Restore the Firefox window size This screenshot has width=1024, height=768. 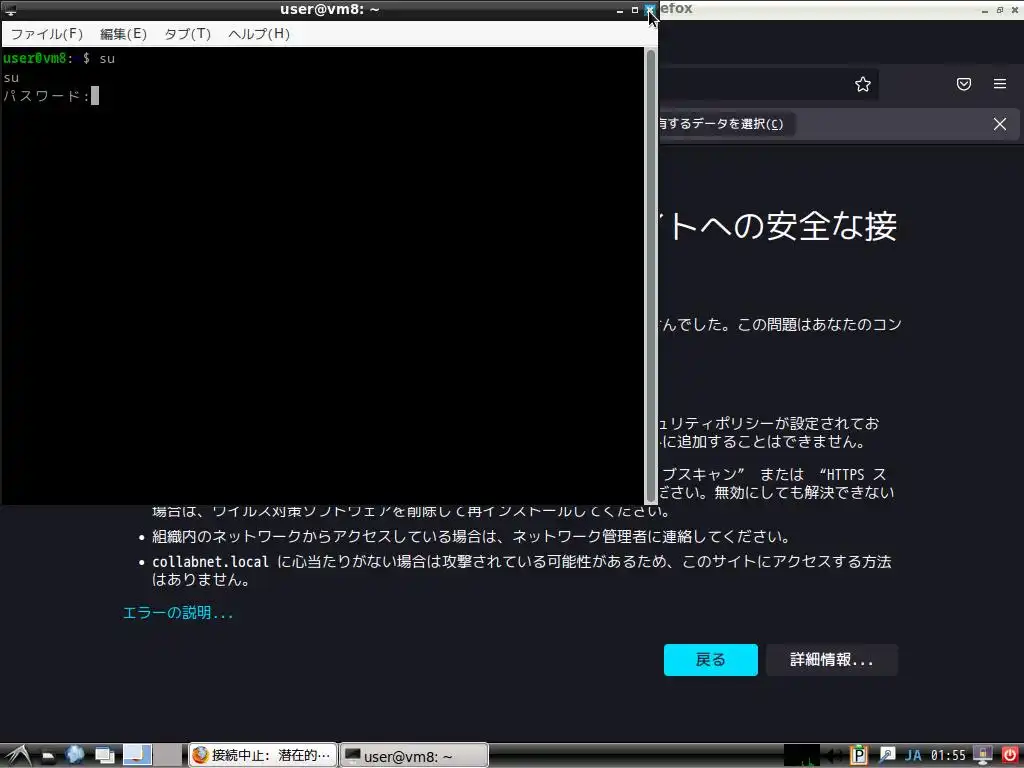(x=1000, y=10)
